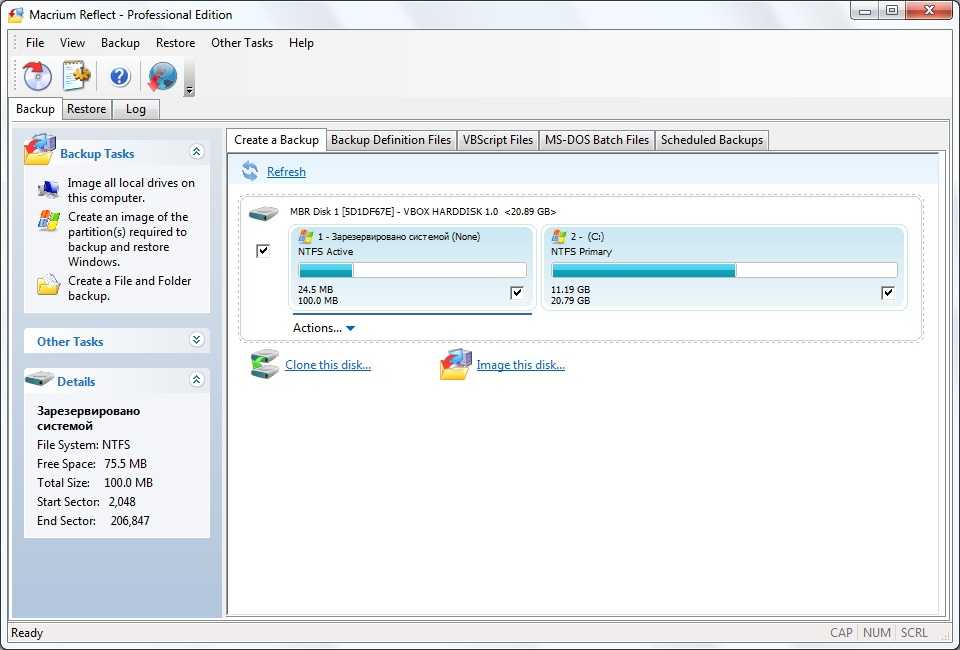960x650 pixels.
Task: Click the Backup Tasks panel folder icon
Action: point(39,149)
